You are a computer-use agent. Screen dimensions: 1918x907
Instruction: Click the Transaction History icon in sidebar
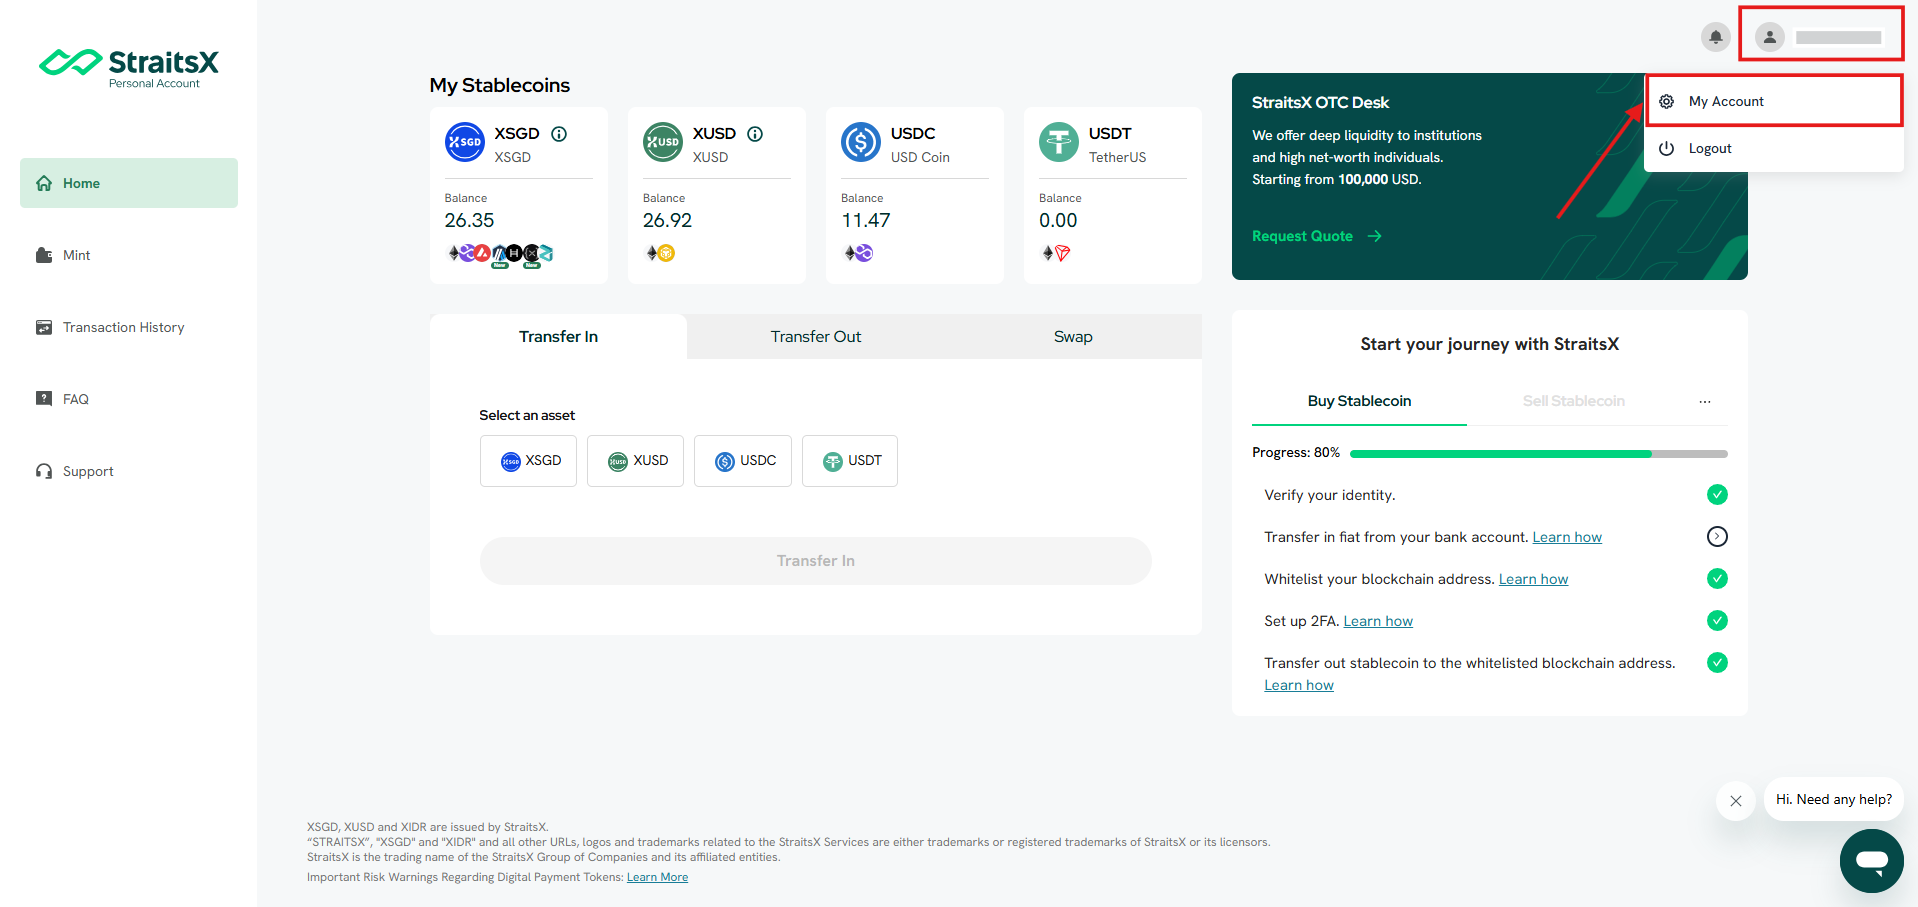tap(44, 327)
